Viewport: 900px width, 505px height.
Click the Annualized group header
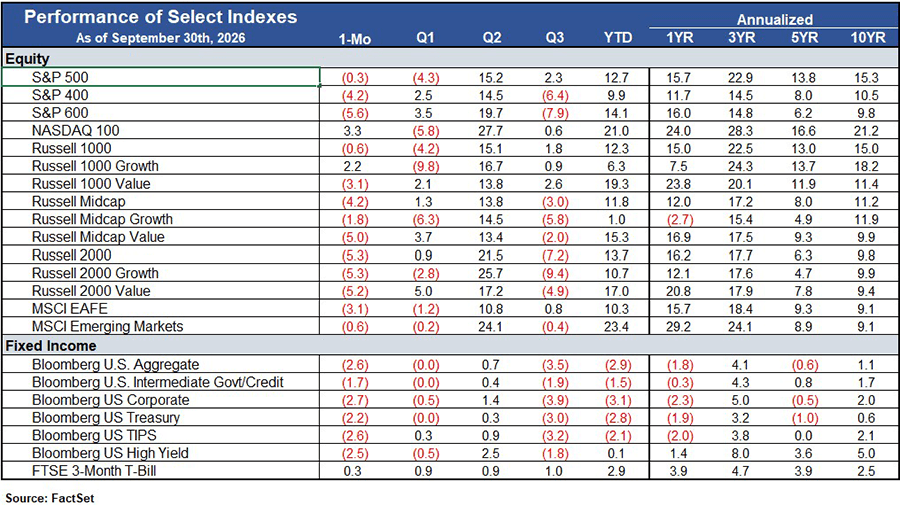pos(775,20)
